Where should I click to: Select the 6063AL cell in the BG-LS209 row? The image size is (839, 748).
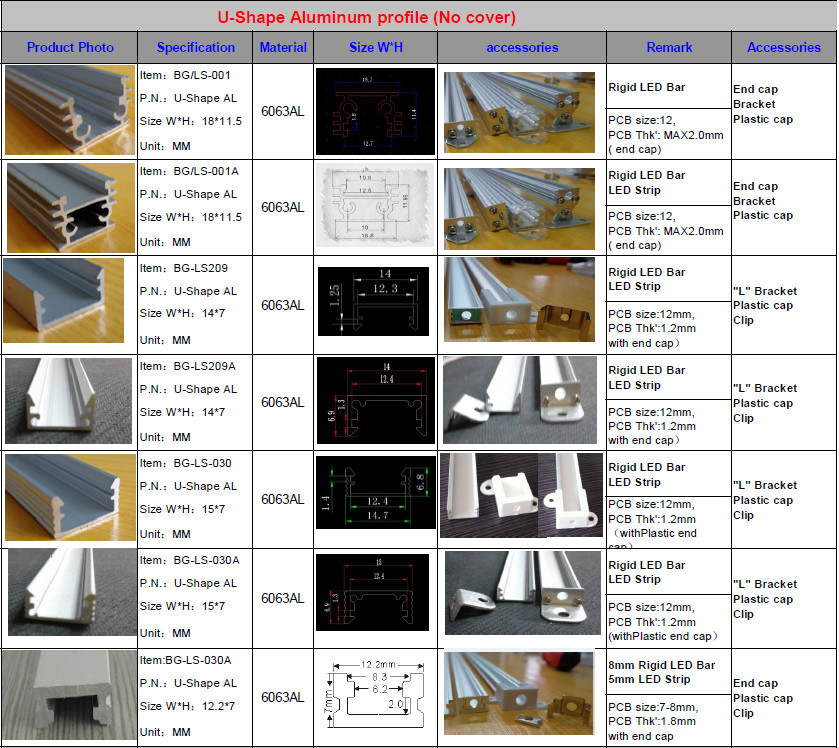coord(283,306)
